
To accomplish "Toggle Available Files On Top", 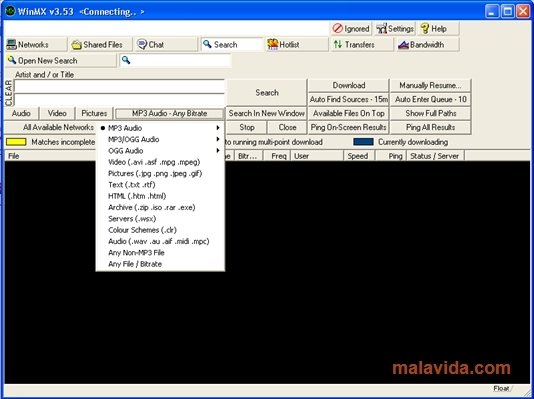I will (x=348, y=113).
